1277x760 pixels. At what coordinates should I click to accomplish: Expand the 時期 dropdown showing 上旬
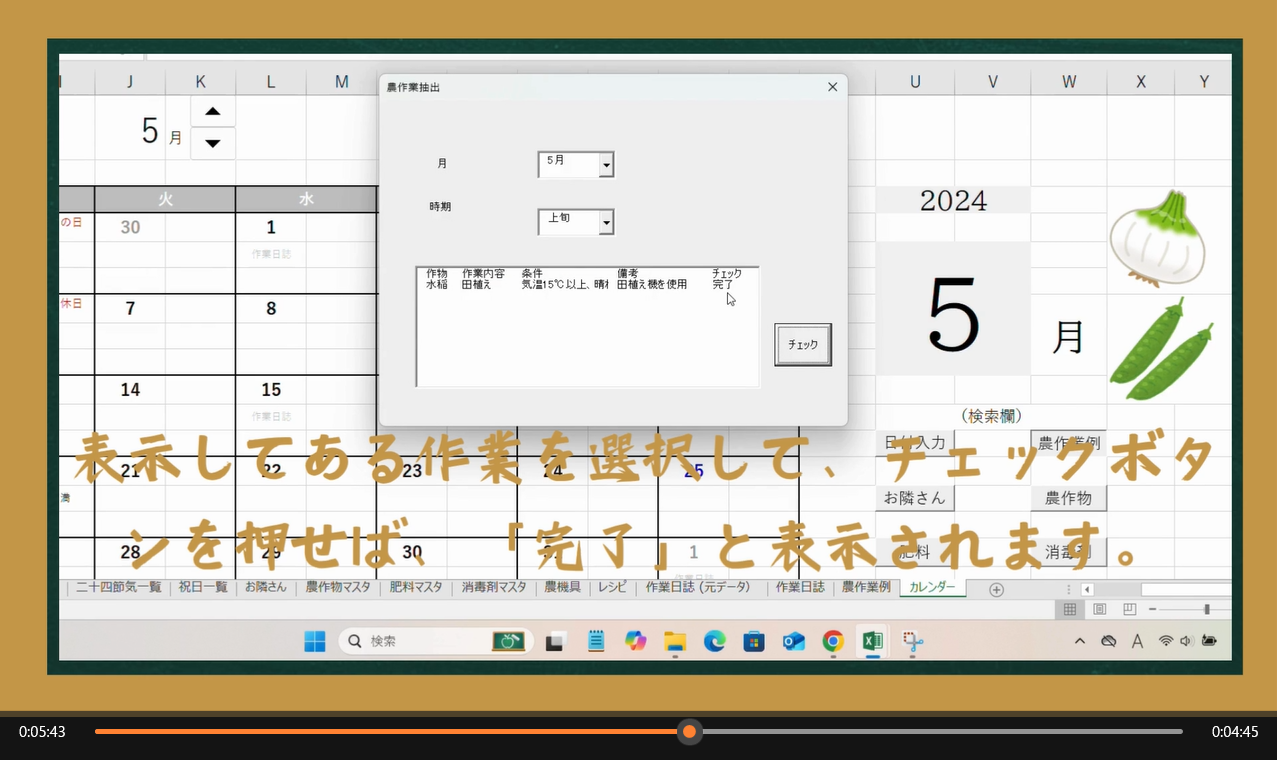606,223
